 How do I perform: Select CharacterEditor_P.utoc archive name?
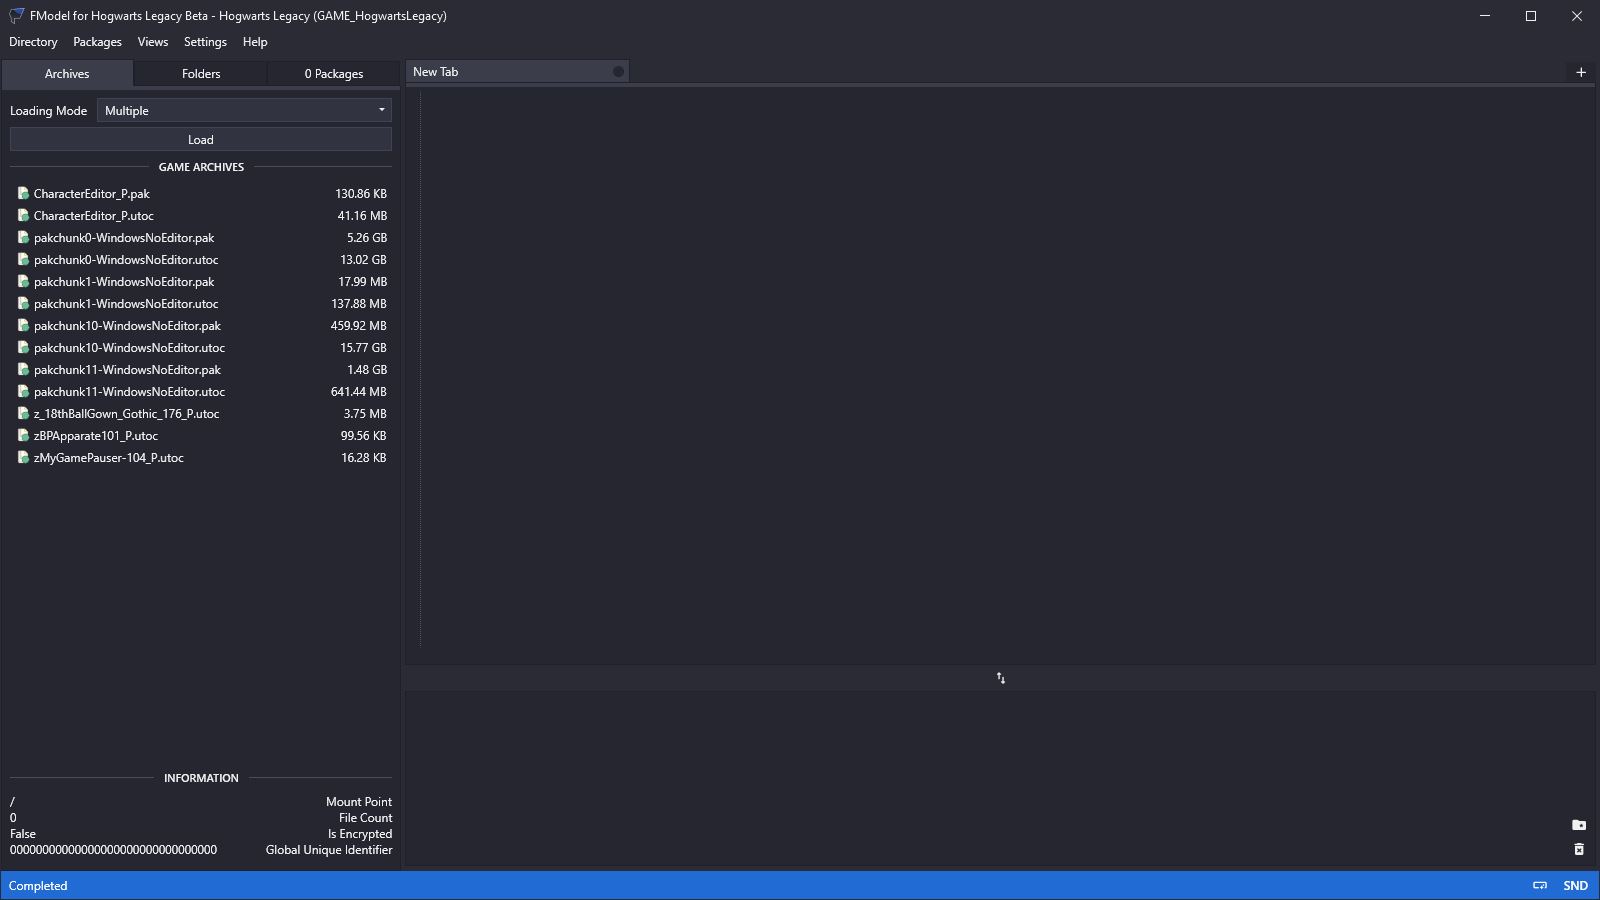pos(94,216)
